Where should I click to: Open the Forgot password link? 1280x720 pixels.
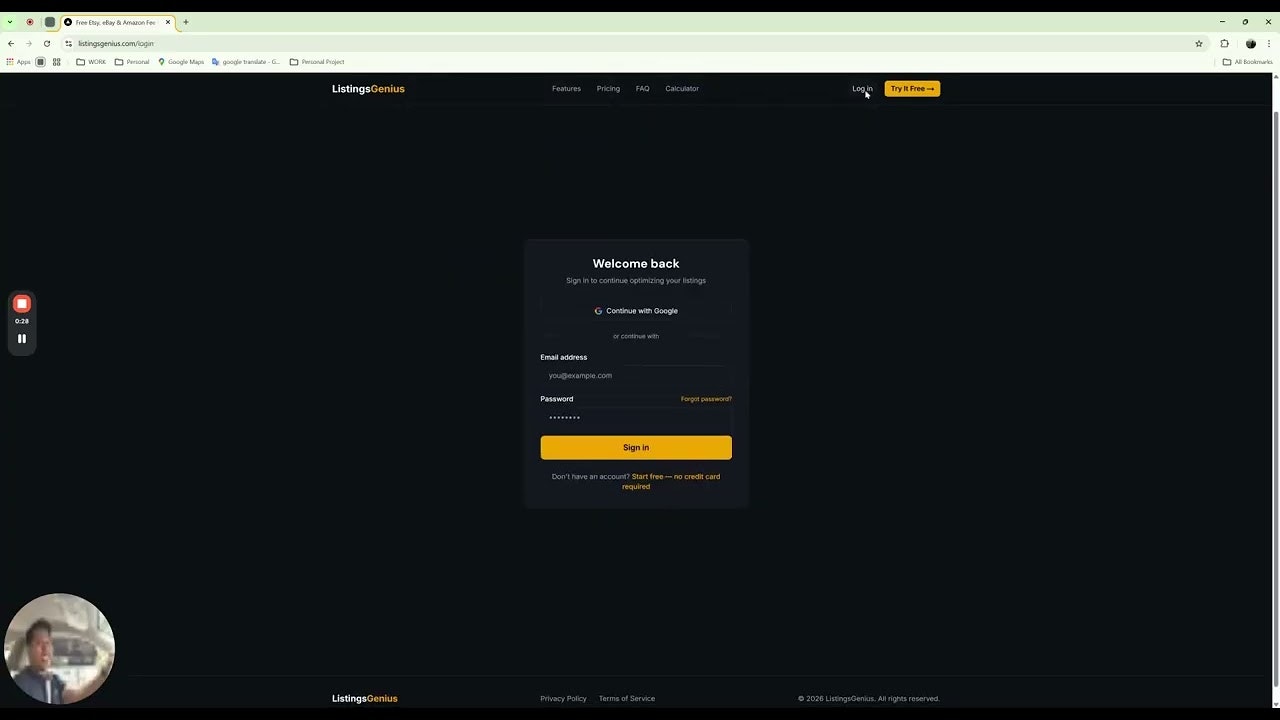(706, 399)
